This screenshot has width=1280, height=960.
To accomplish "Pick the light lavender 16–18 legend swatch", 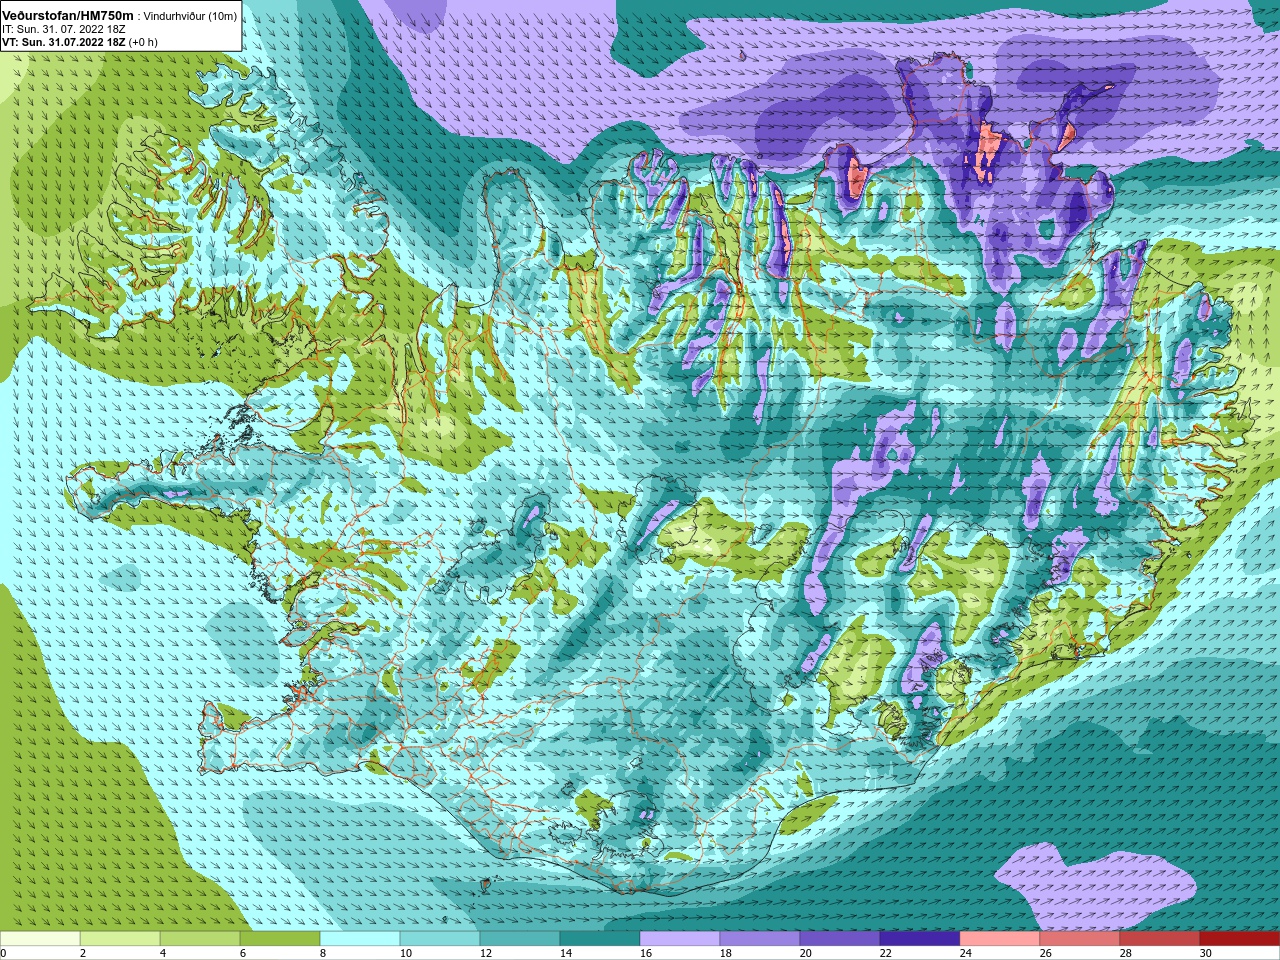I will pos(680,938).
